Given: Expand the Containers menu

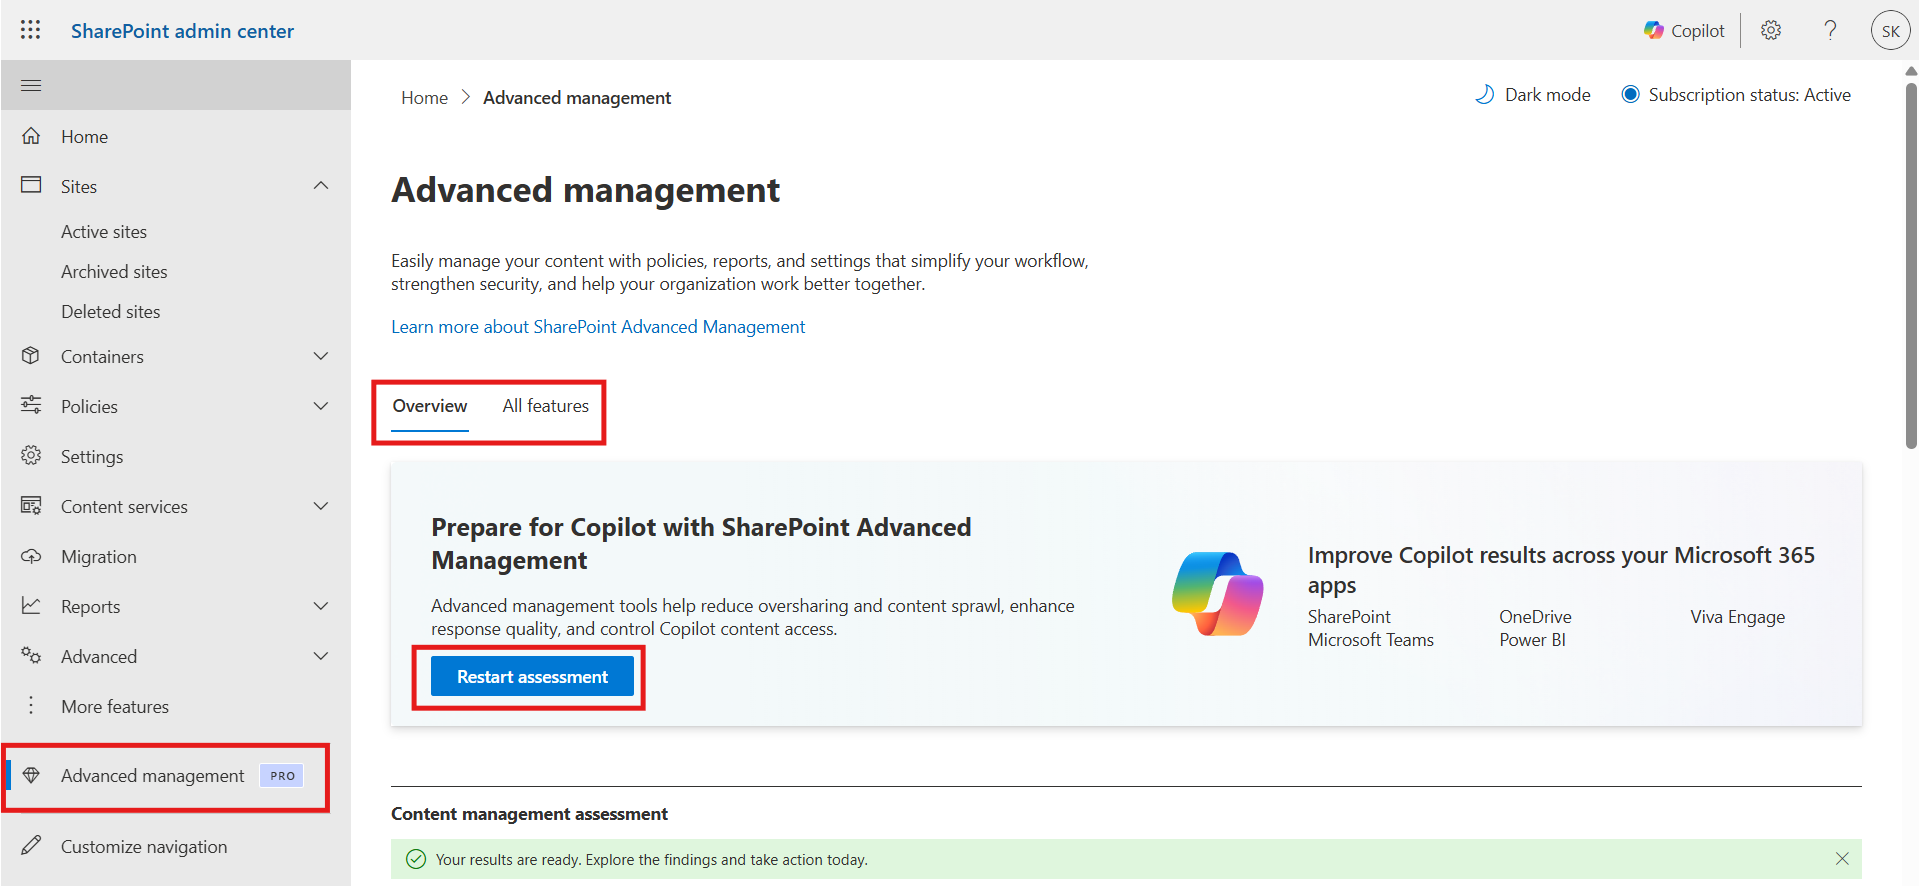Looking at the screenshot, I should point(321,356).
